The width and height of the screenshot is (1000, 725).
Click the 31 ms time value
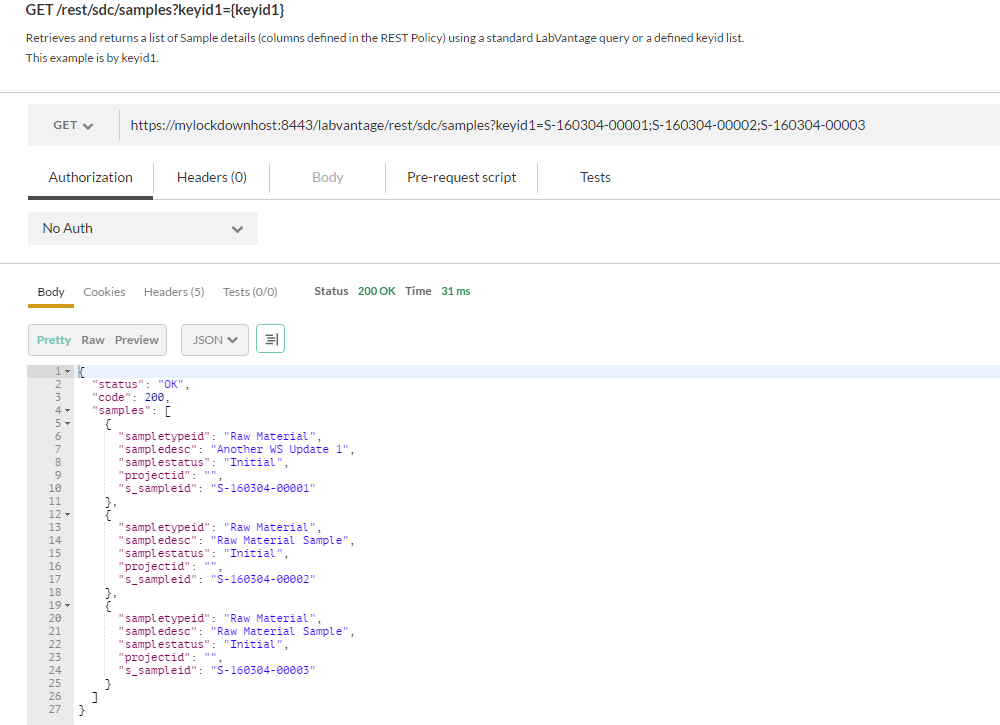(x=455, y=291)
